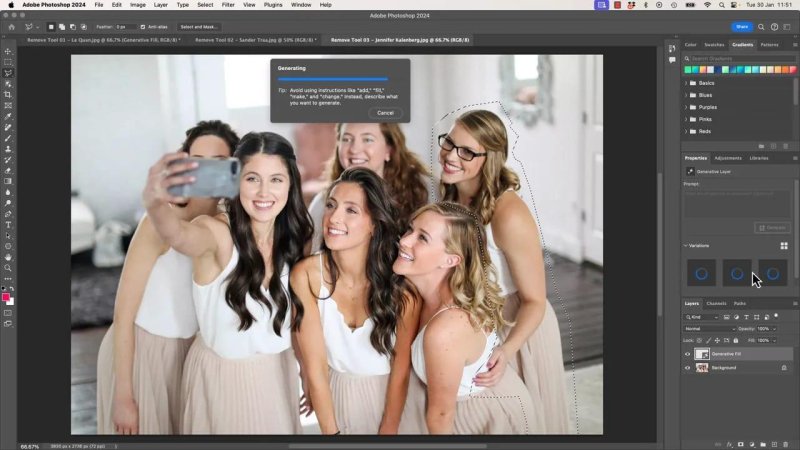This screenshot has width=800, height=450.
Task: Toggle lock all padlock icon
Action: pos(736,340)
